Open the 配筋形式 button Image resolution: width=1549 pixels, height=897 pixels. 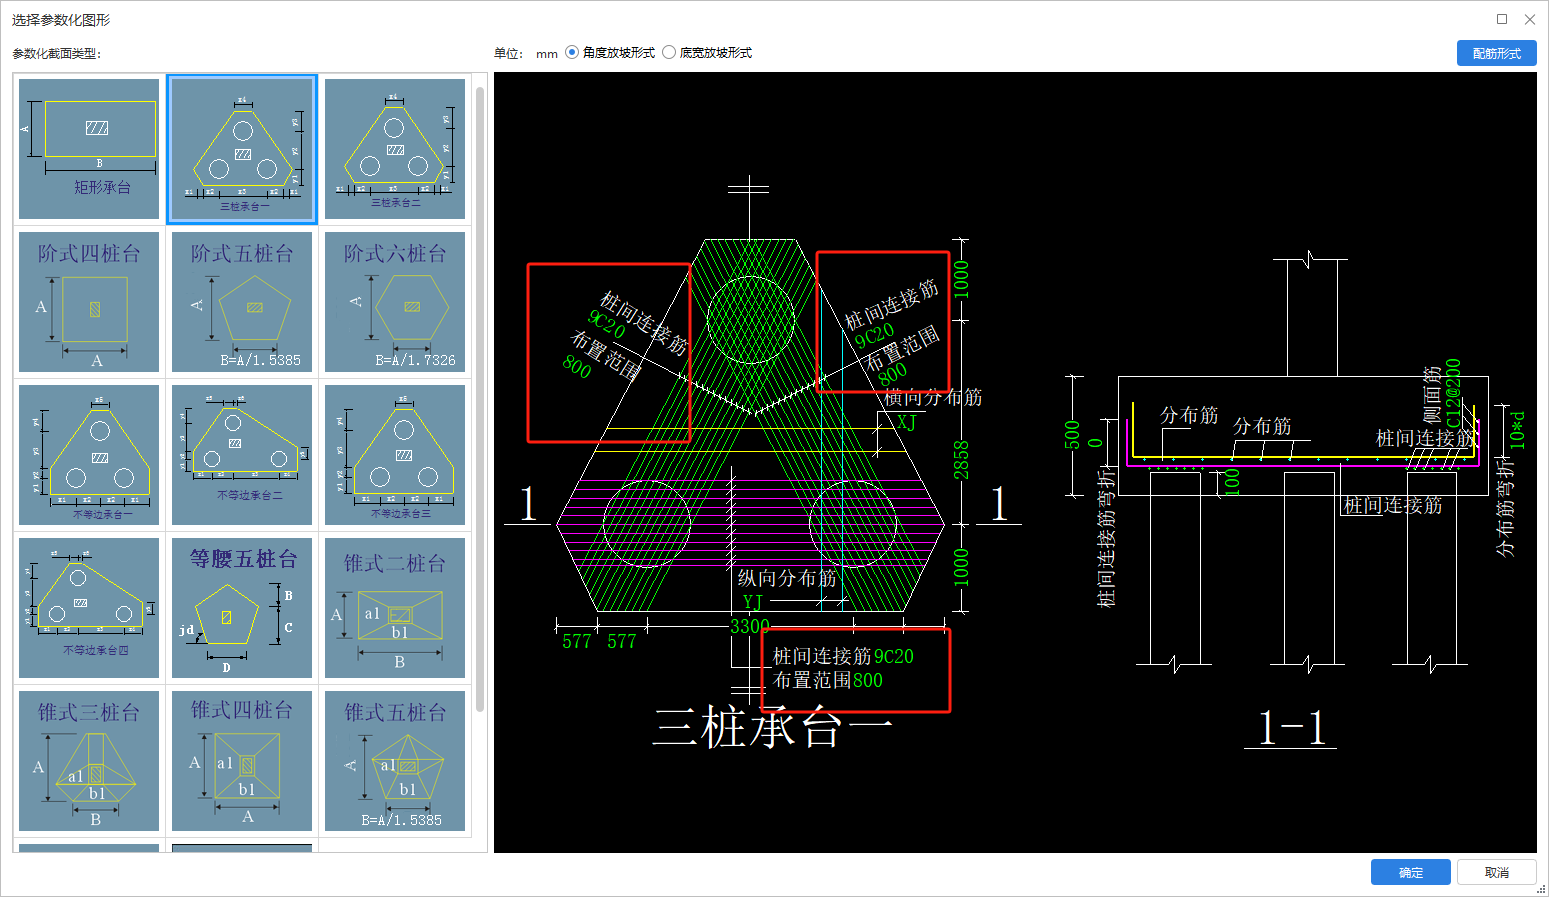1496,53
